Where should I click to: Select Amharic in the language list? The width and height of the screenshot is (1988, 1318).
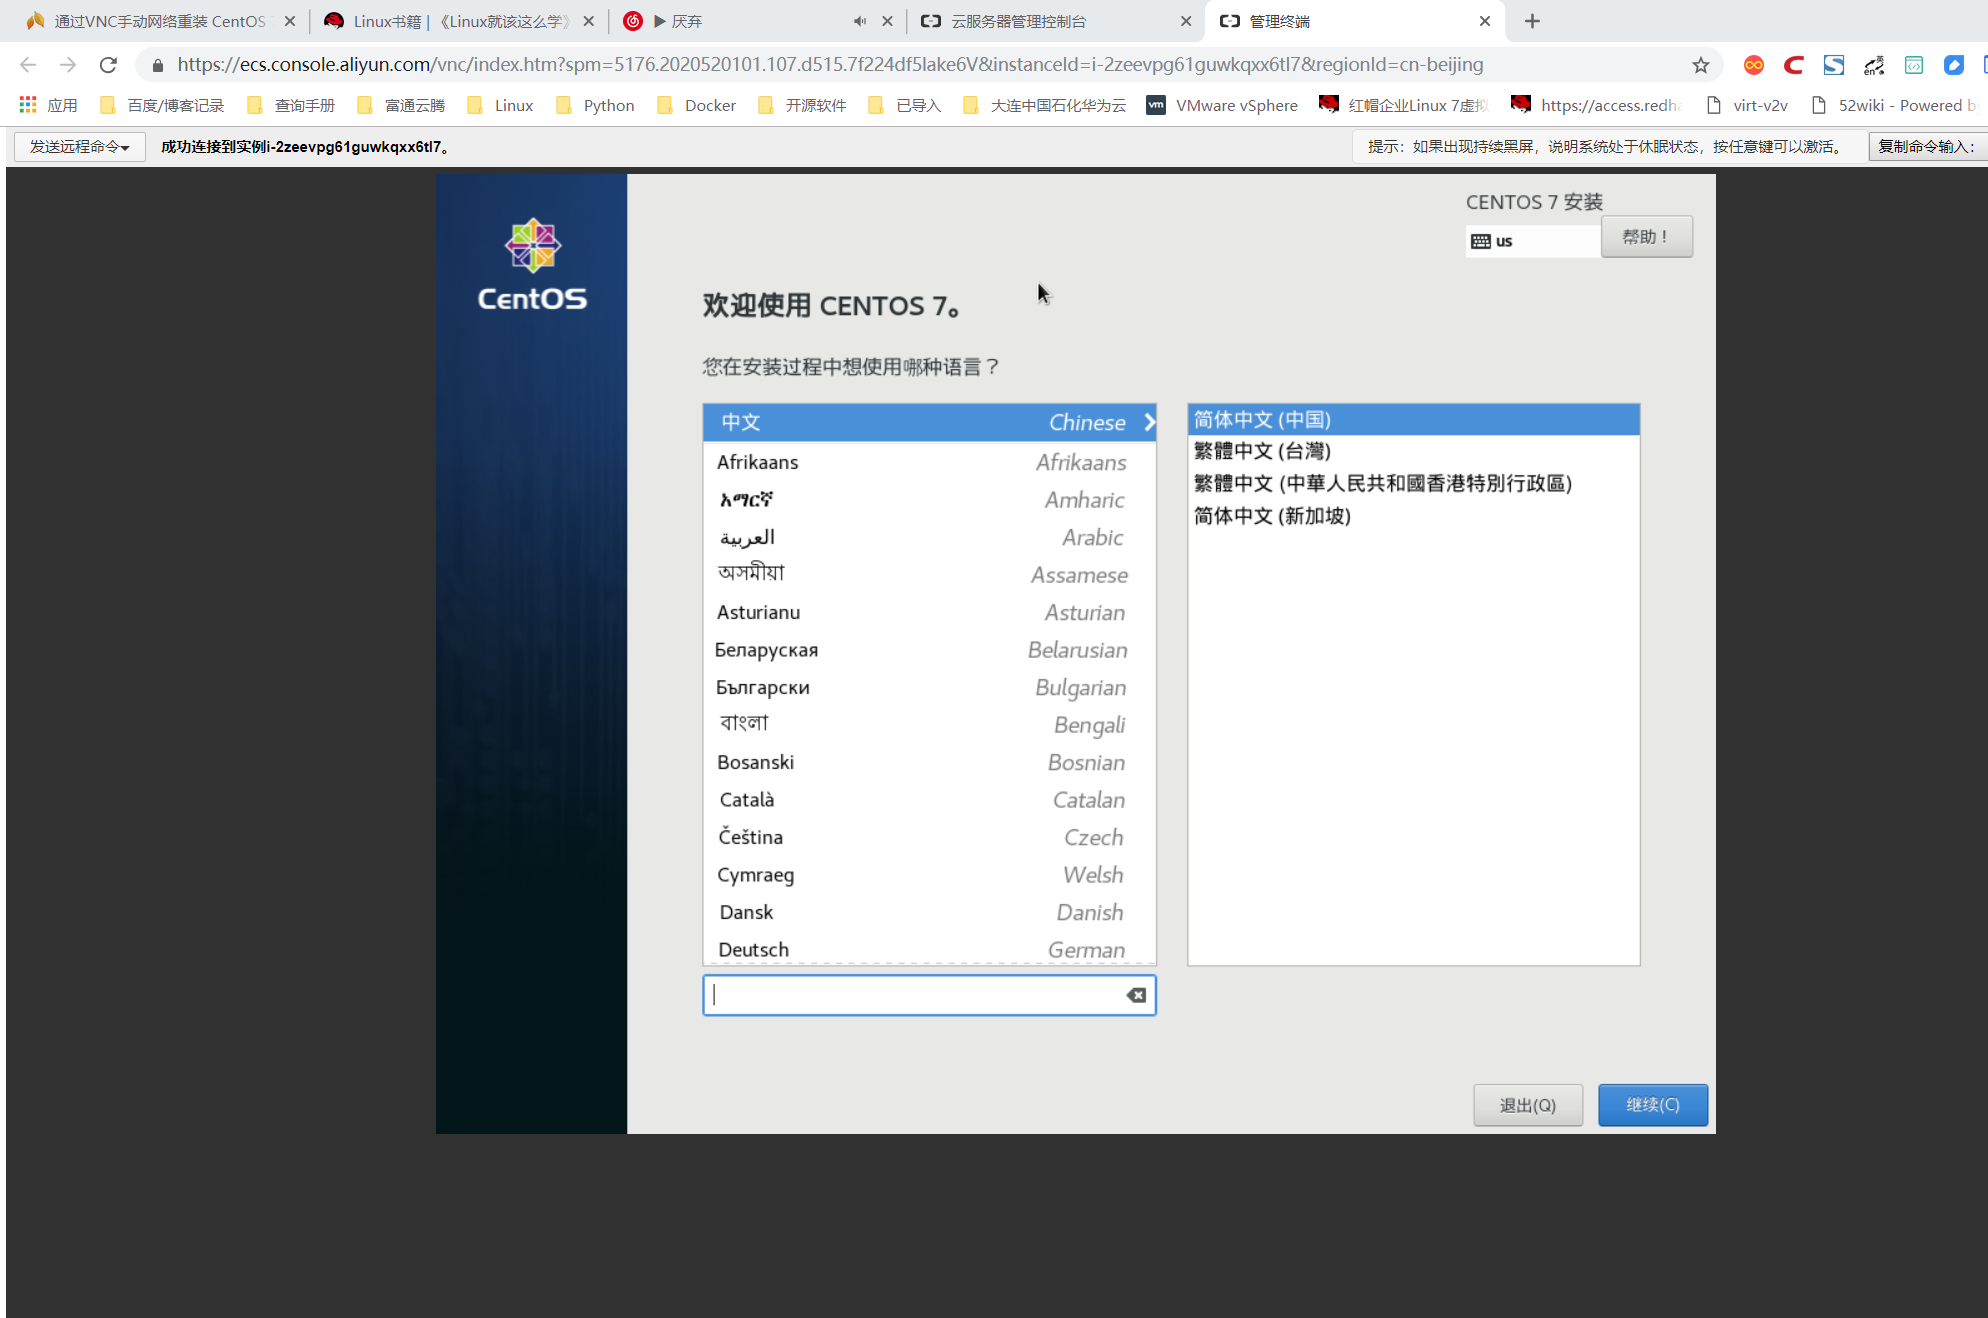(929, 500)
